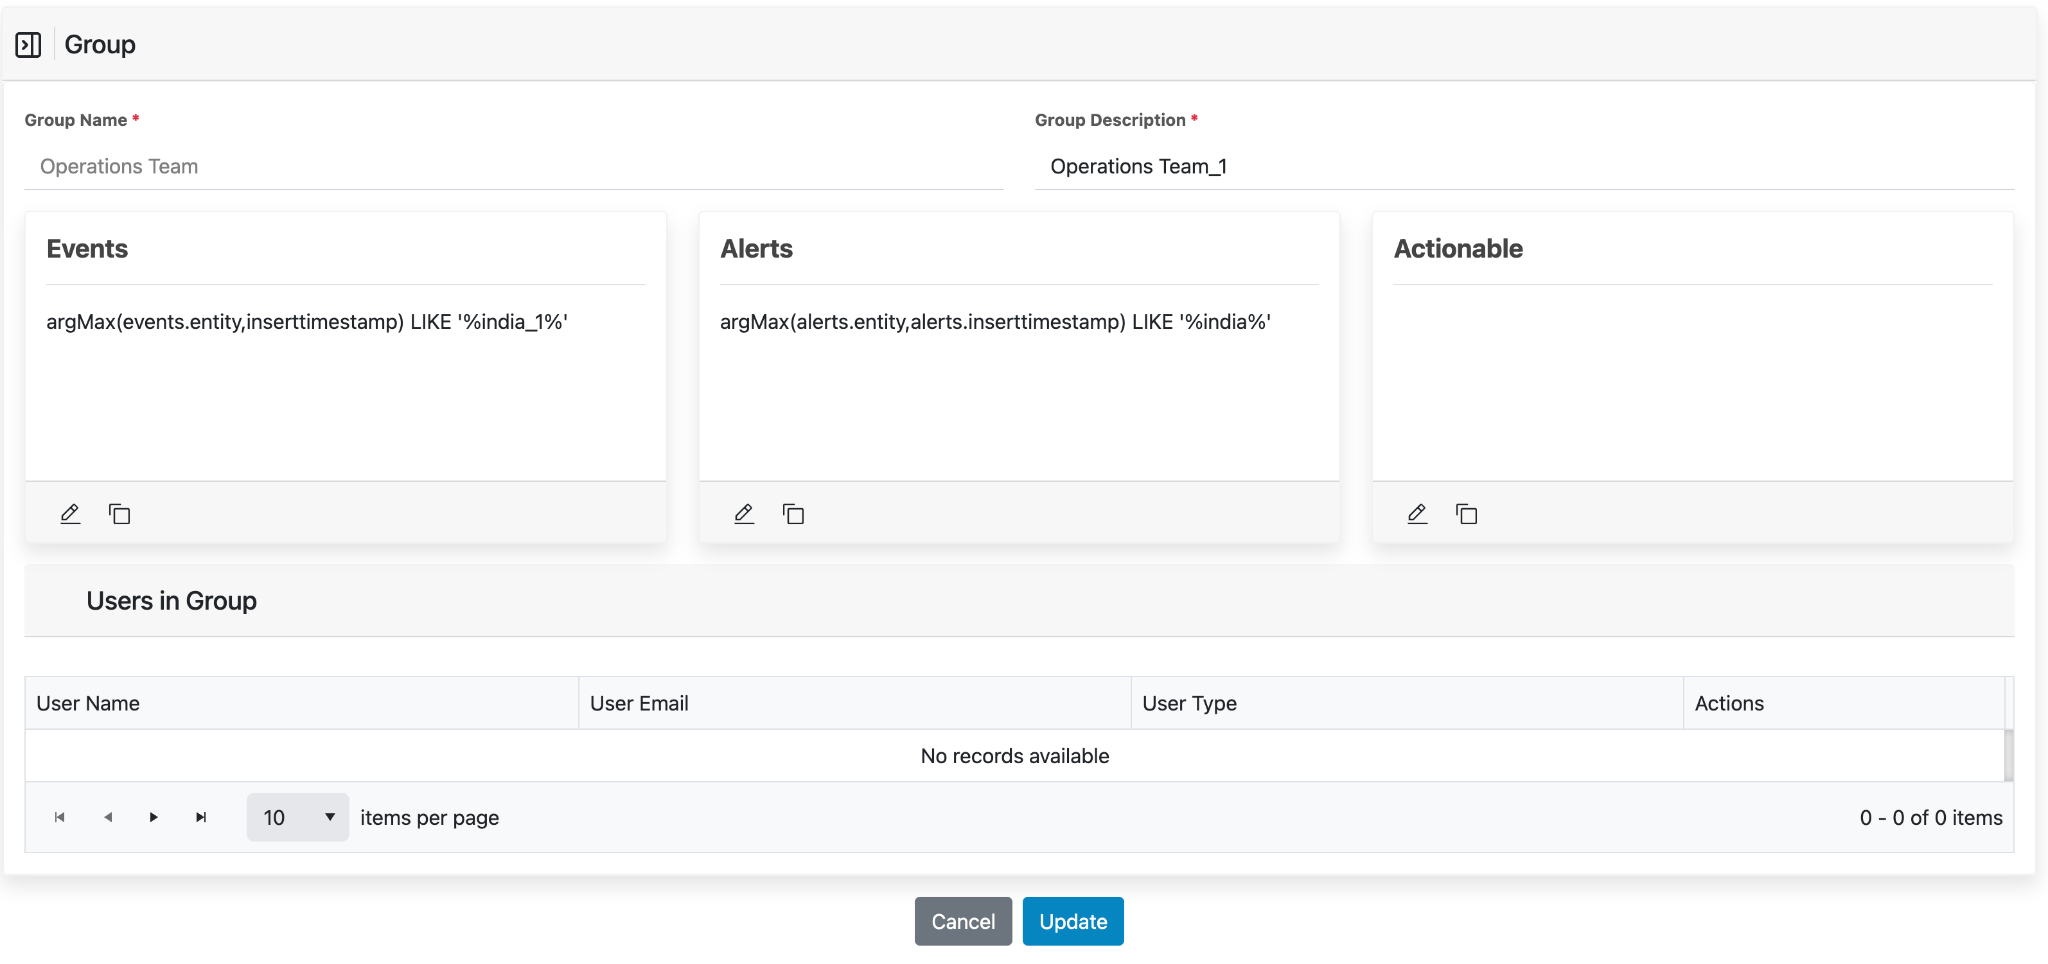Focus the Group Name input field
2048x964 pixels.
point(514,167)
